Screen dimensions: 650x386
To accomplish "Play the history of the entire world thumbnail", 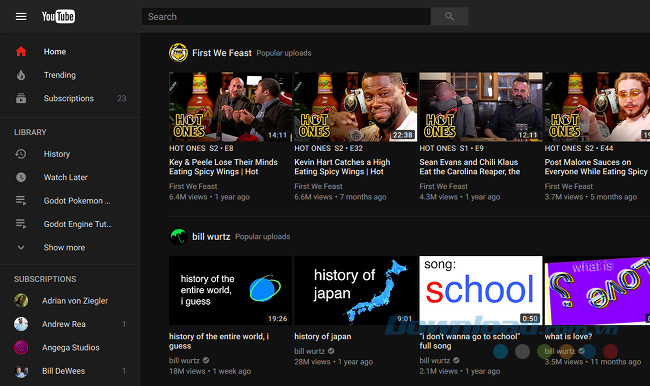I will coord(230,290).
